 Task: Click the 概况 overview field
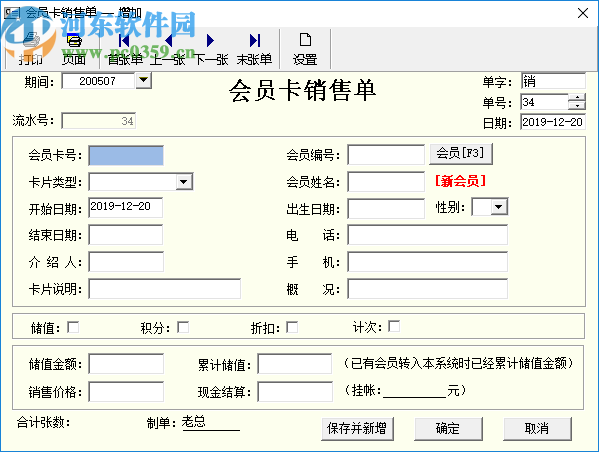coord(427,289)
